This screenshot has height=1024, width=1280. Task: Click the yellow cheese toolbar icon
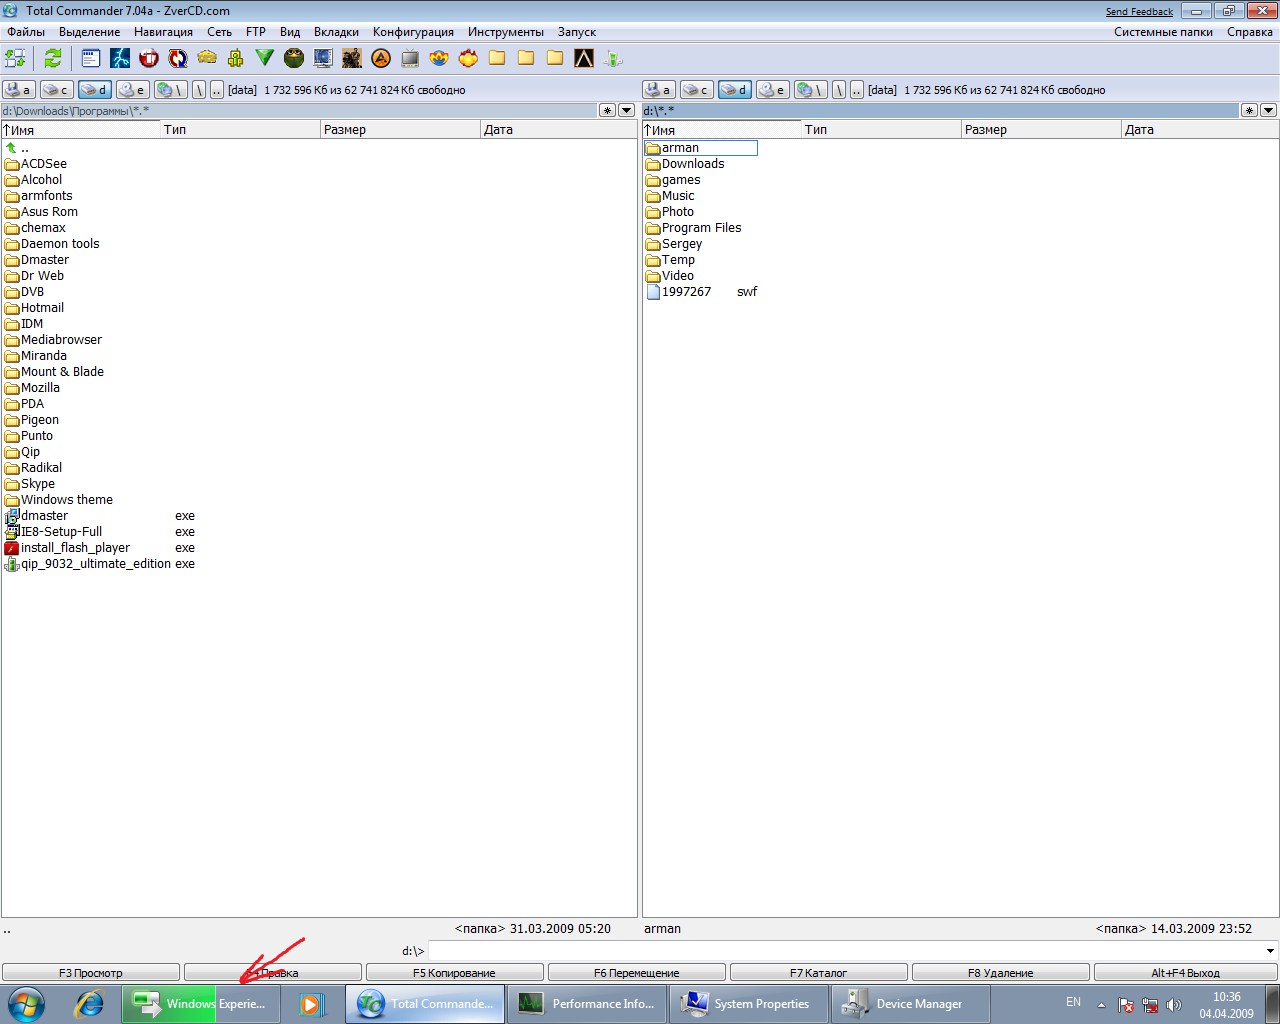[207, 58]
